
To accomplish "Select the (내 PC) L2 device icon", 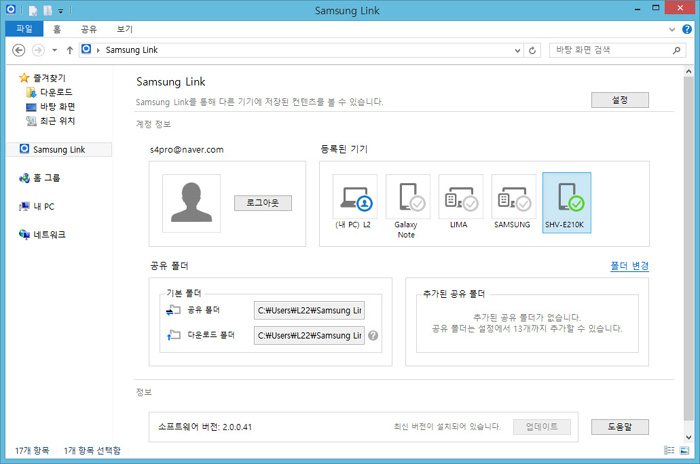I will point(355,197).
